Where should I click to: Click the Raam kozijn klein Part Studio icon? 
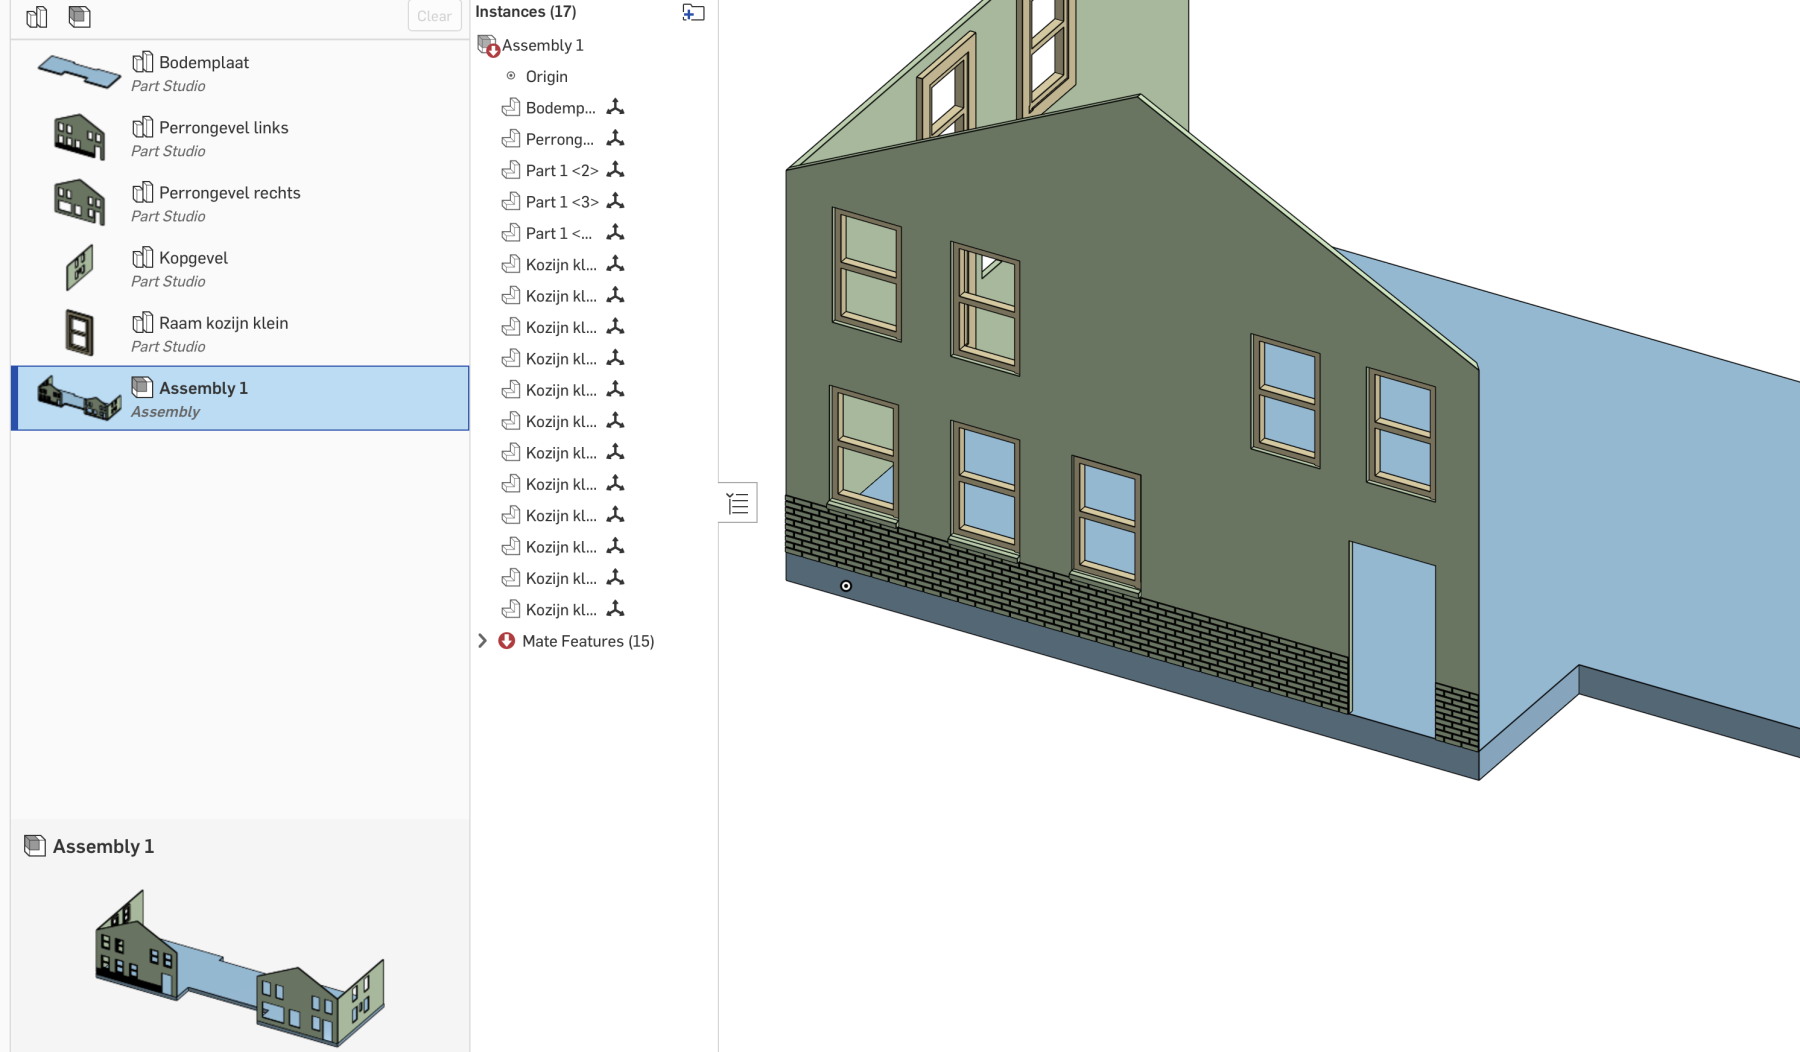coord(142,323)
